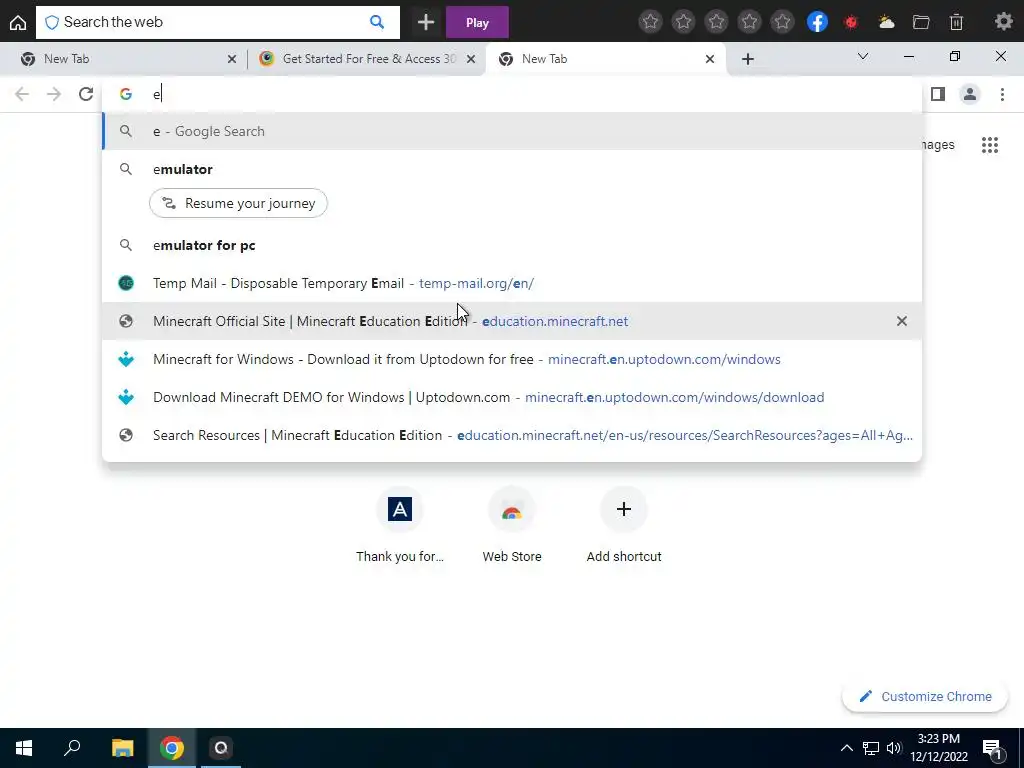Open Temp Mail Disposable Temporary Email suggestion
Viewport: 1024px width, 768px height.
[512, 283]
